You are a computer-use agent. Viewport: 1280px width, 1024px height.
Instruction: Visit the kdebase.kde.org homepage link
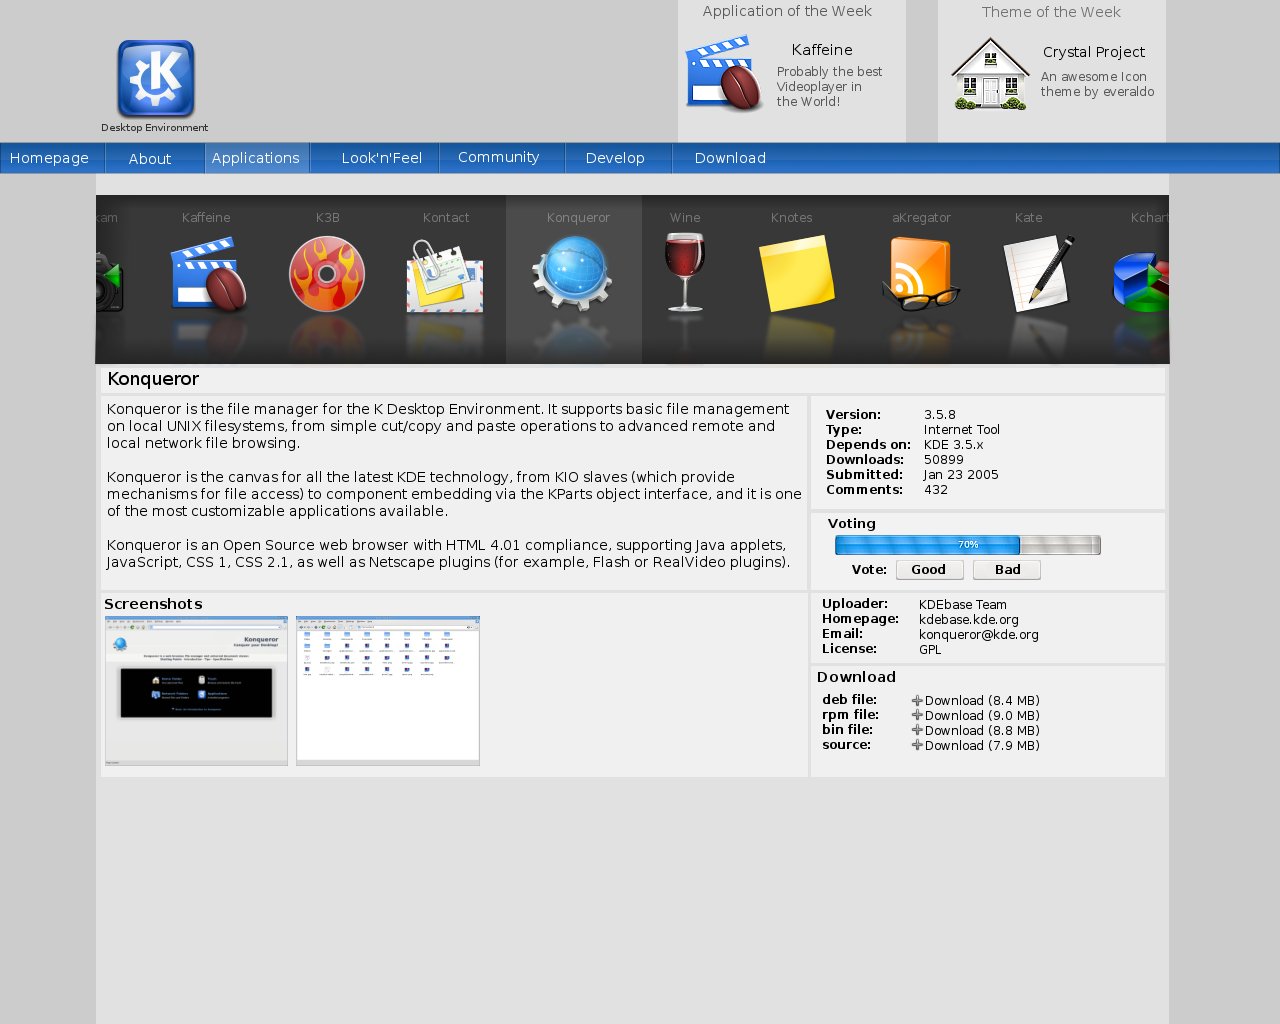[969, 620]
